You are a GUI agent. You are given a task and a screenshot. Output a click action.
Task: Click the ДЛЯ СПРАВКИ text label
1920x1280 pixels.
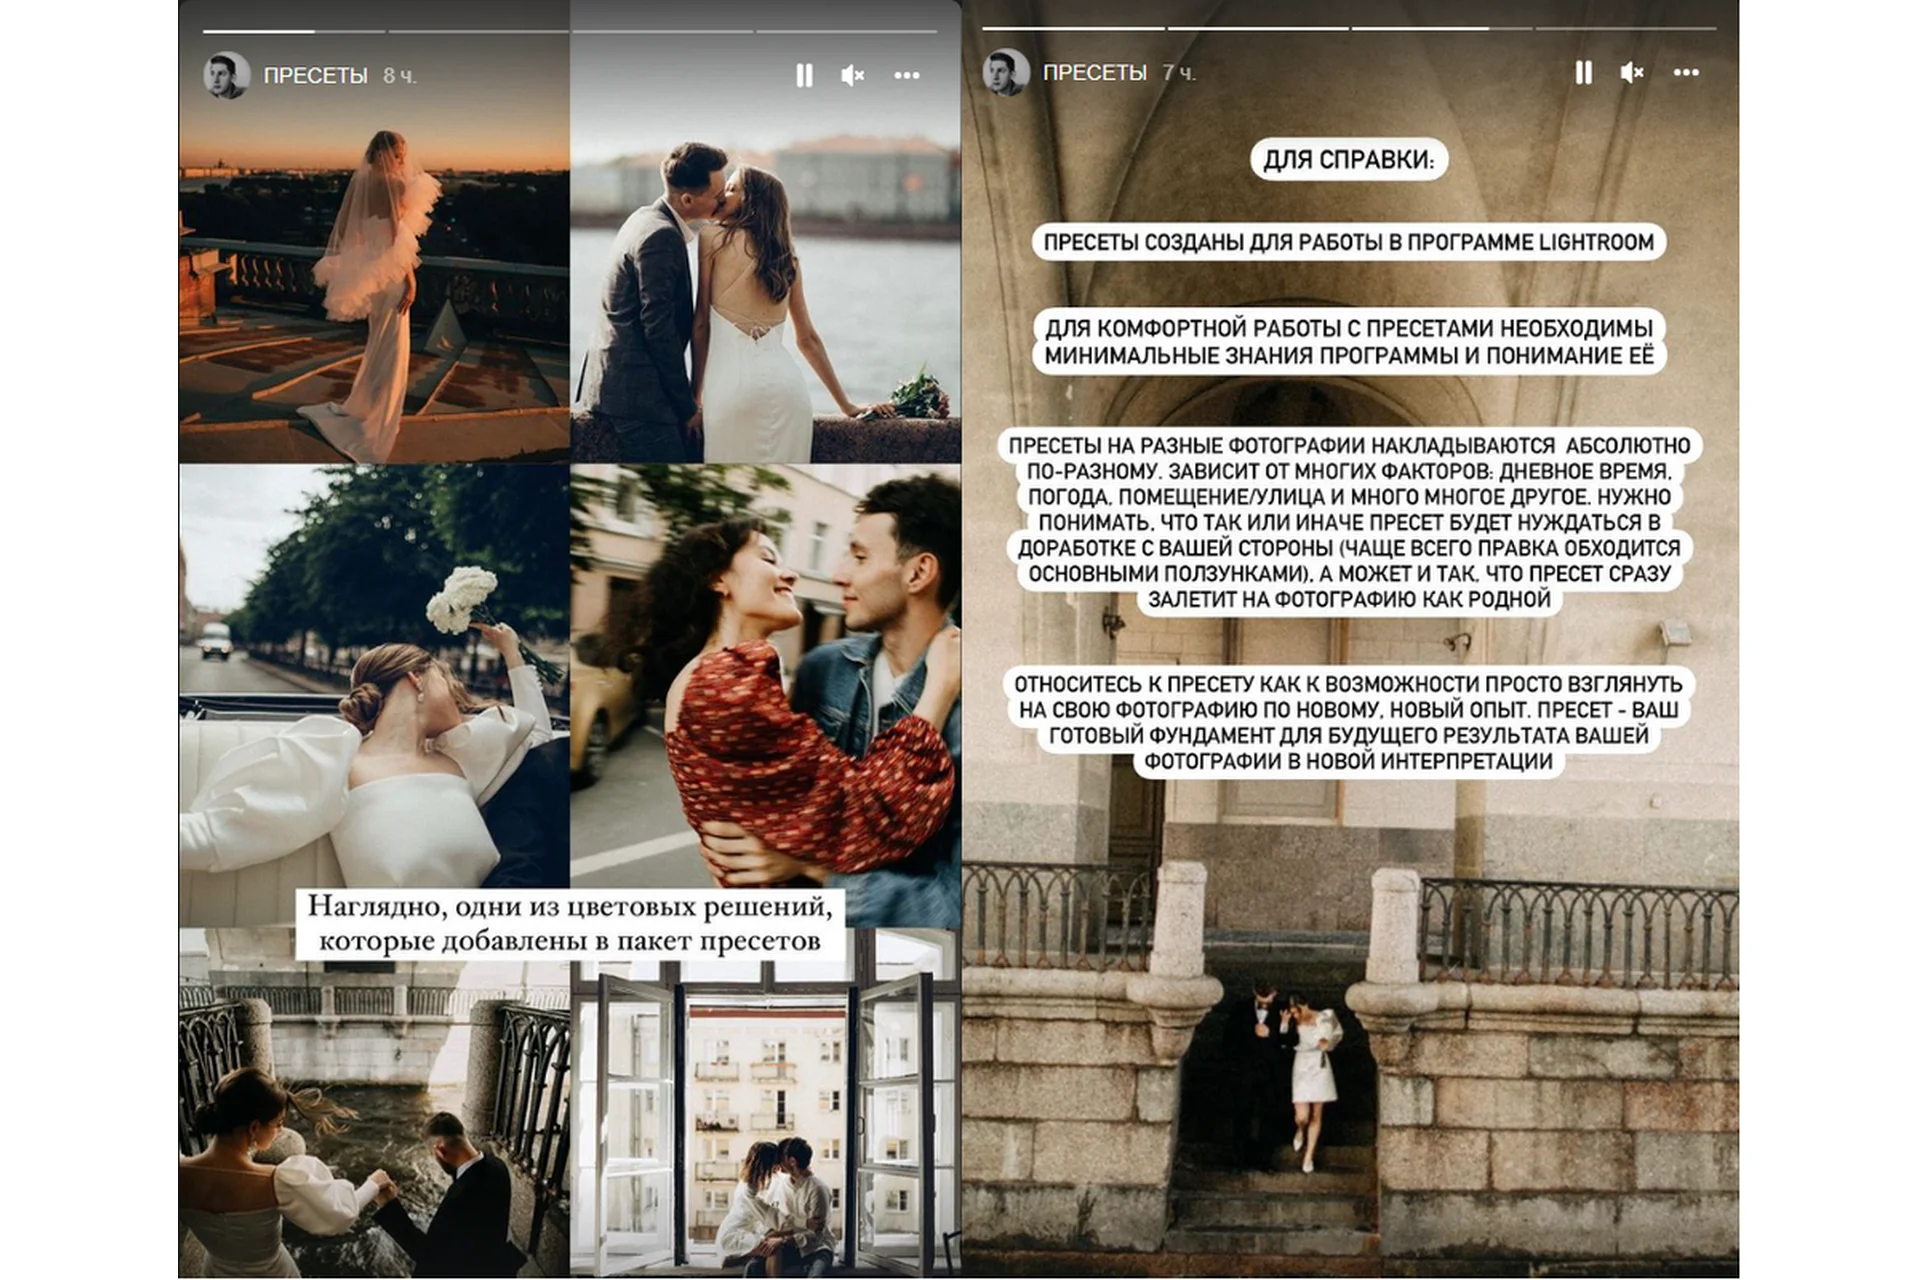tap(1348, 160)
